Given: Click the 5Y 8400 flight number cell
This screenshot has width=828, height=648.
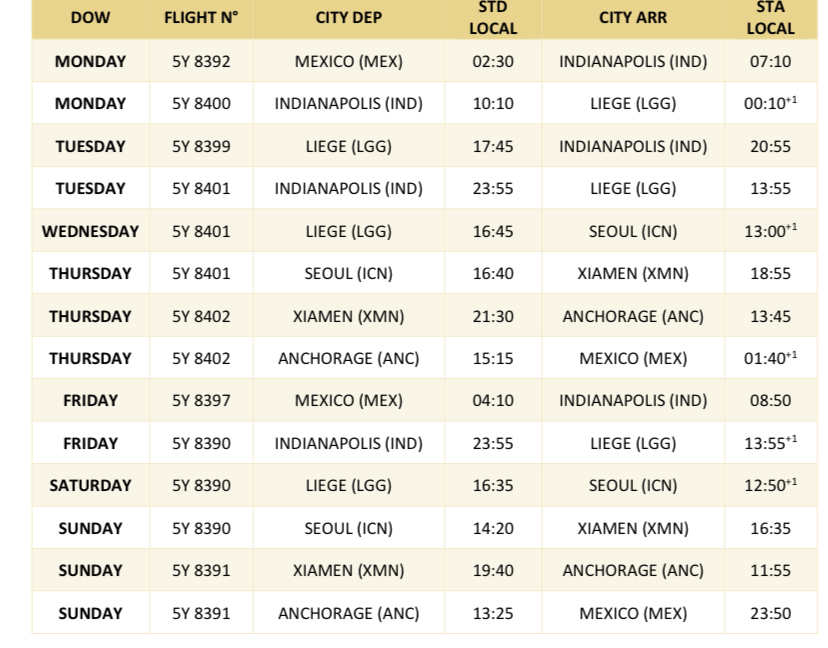Looking at the screenshot, I should coord(201,103).
